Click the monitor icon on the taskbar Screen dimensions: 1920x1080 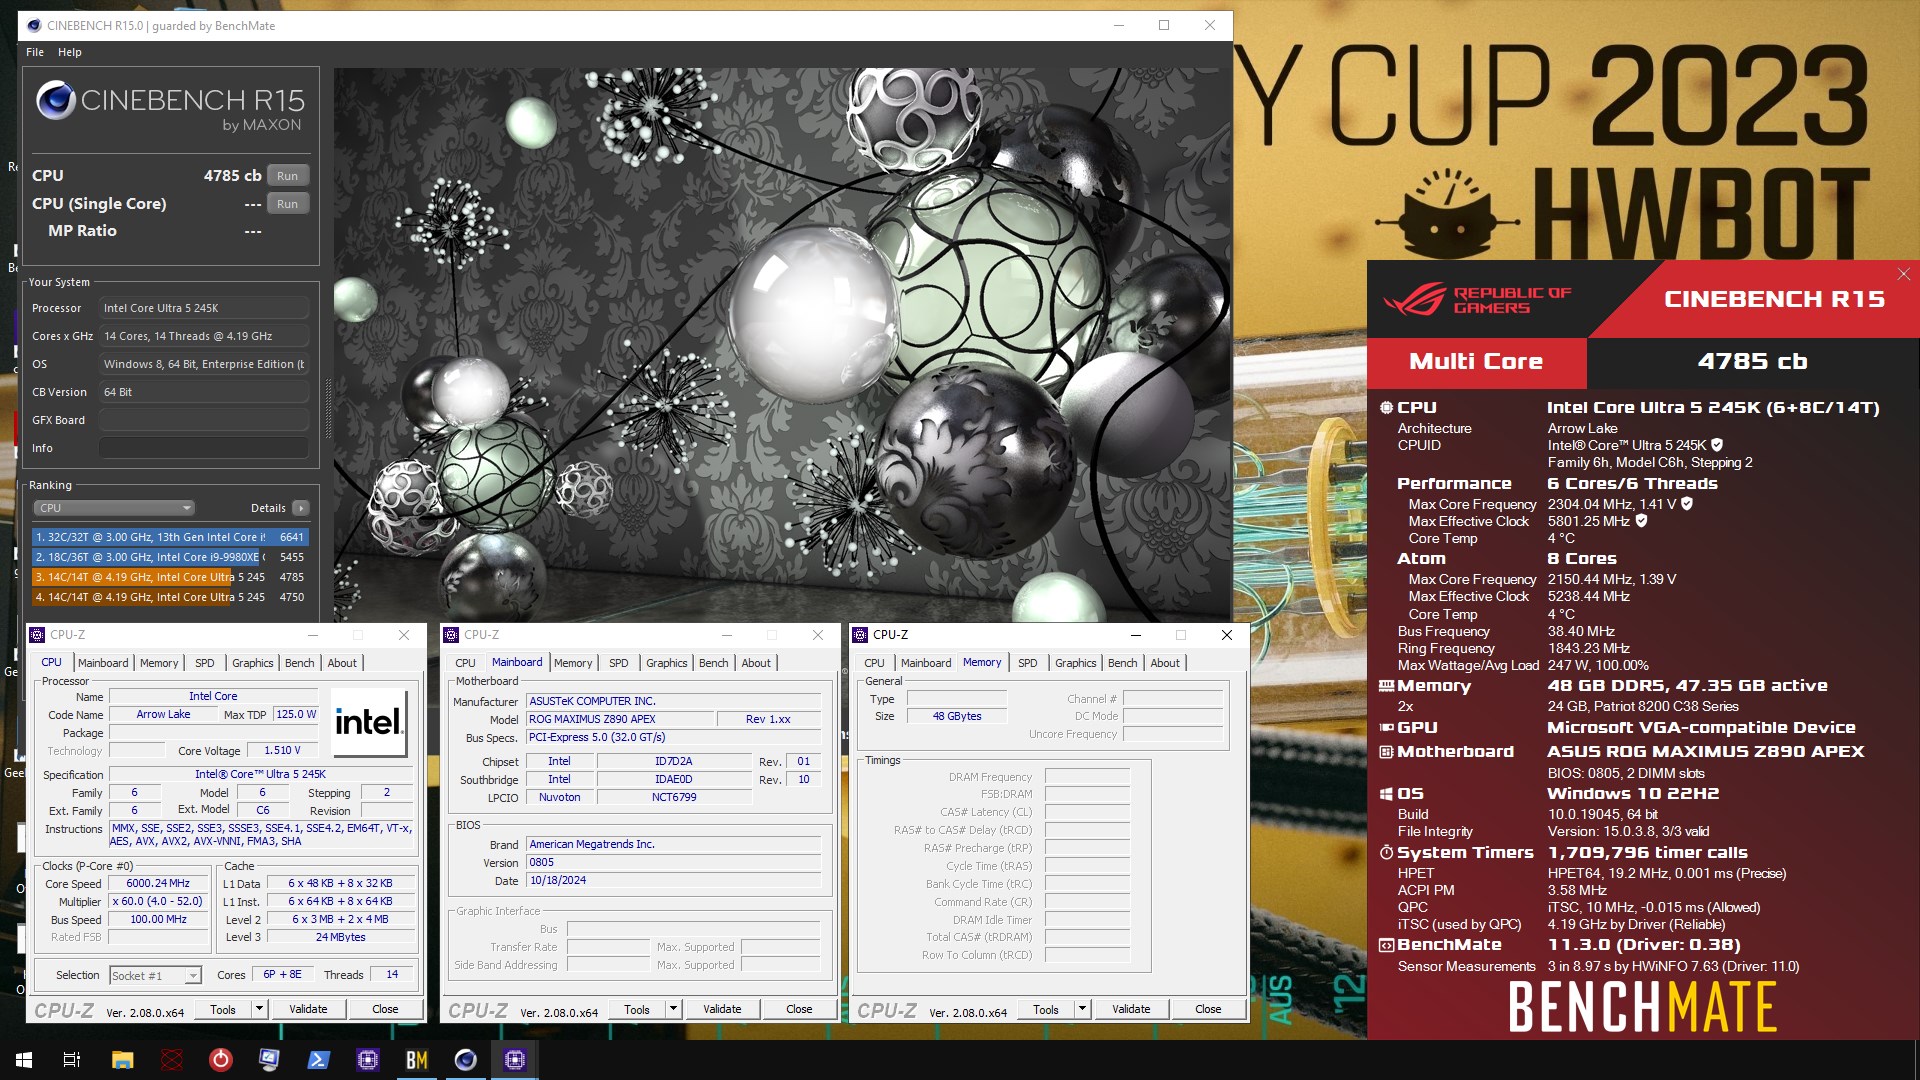[x=270, y=1060]
